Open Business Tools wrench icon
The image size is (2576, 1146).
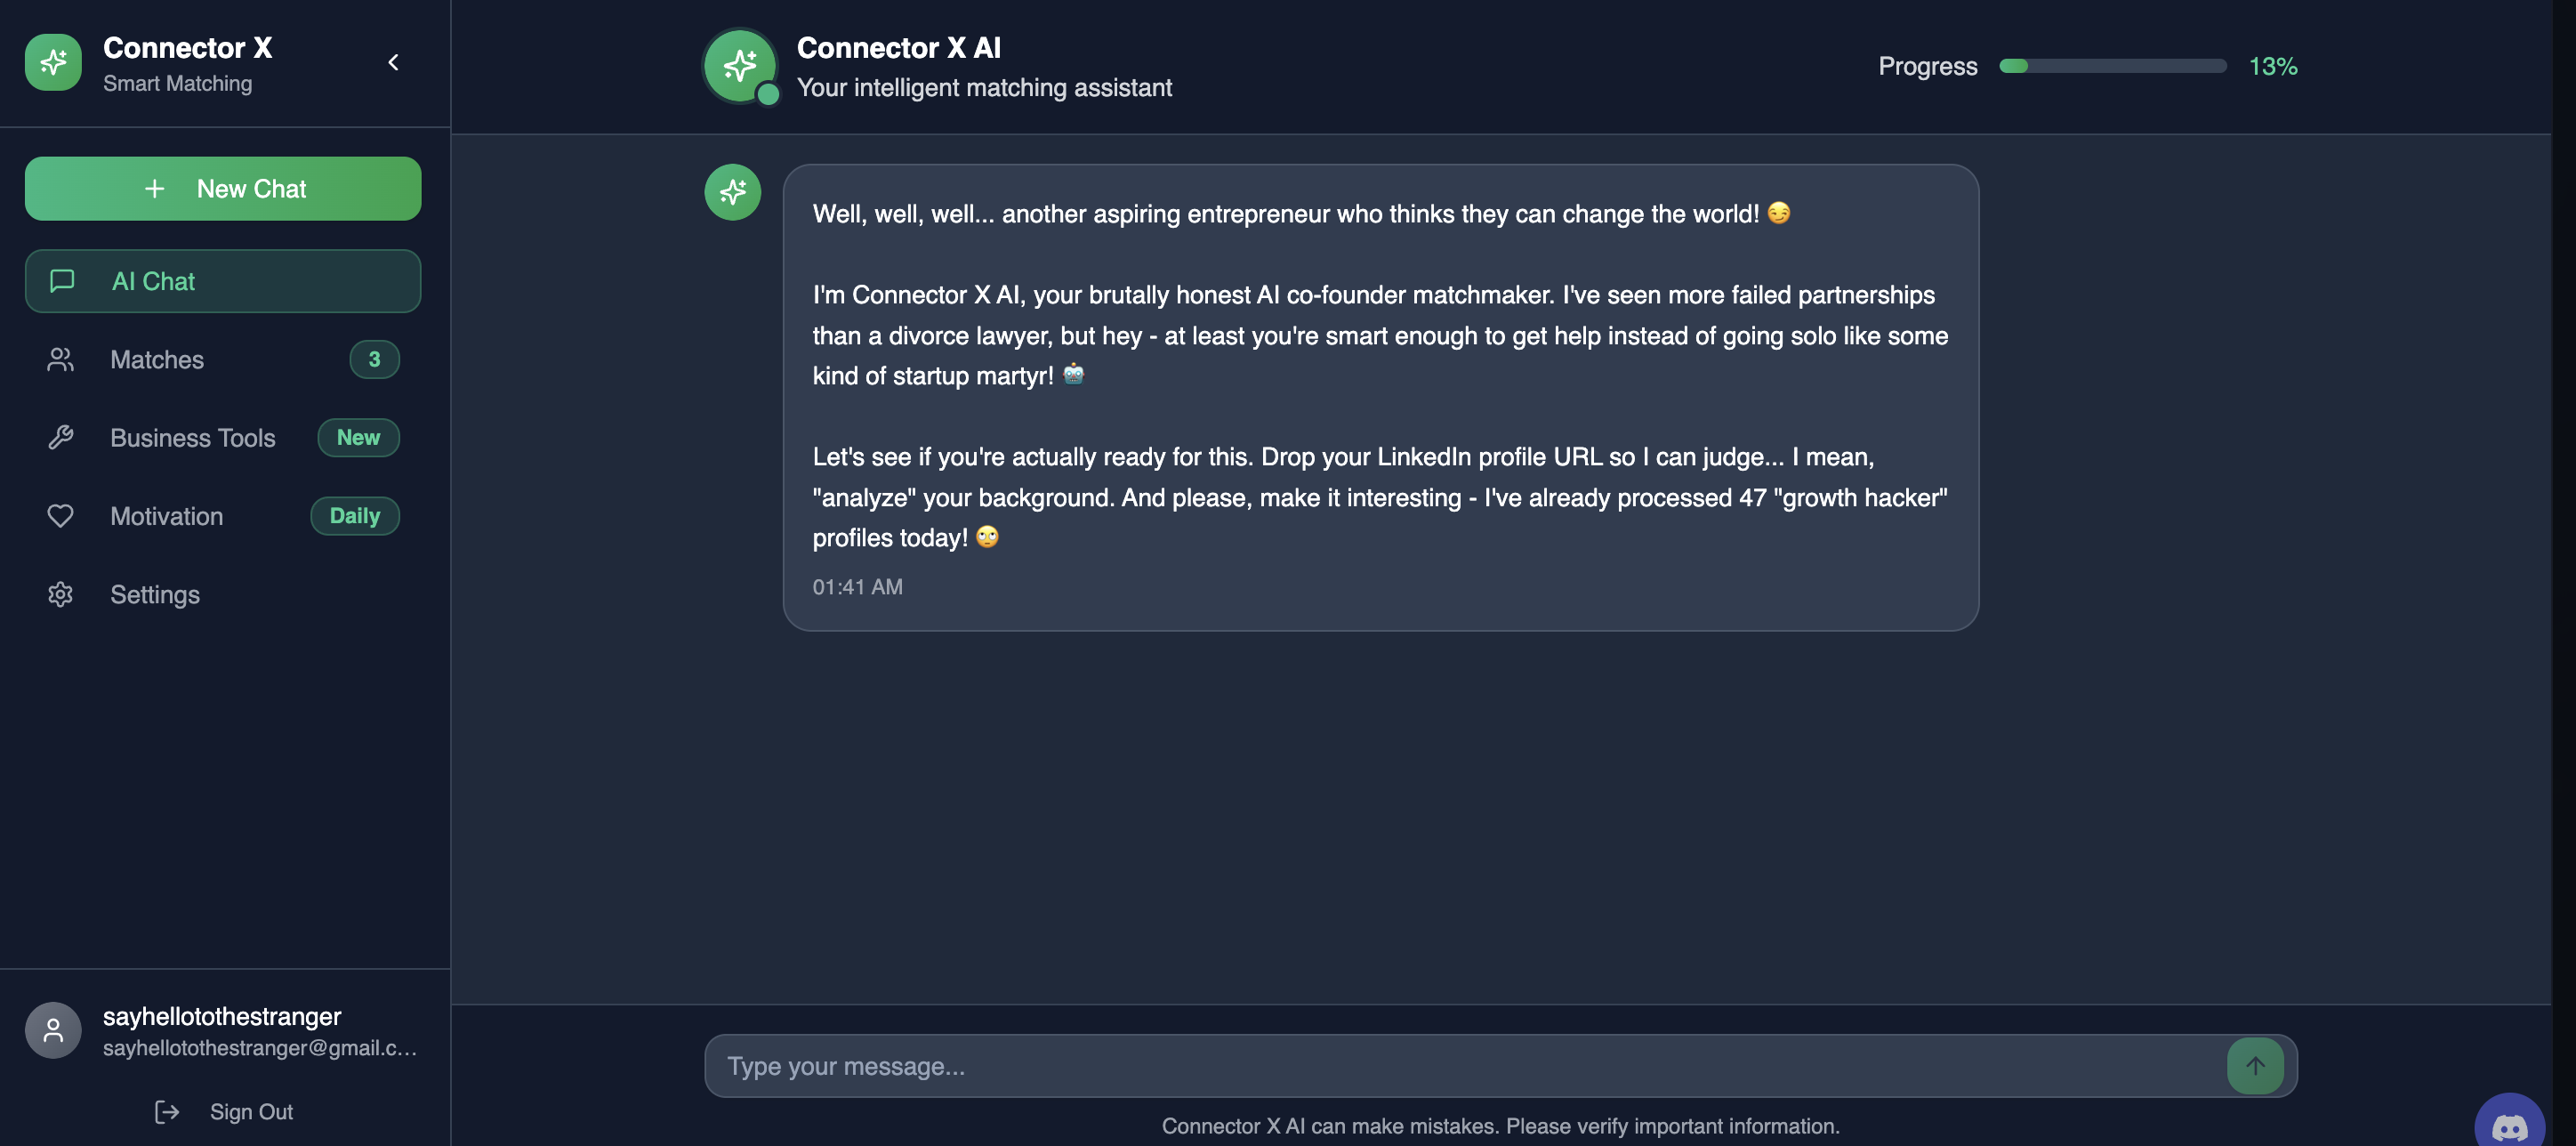coord(61,438)
